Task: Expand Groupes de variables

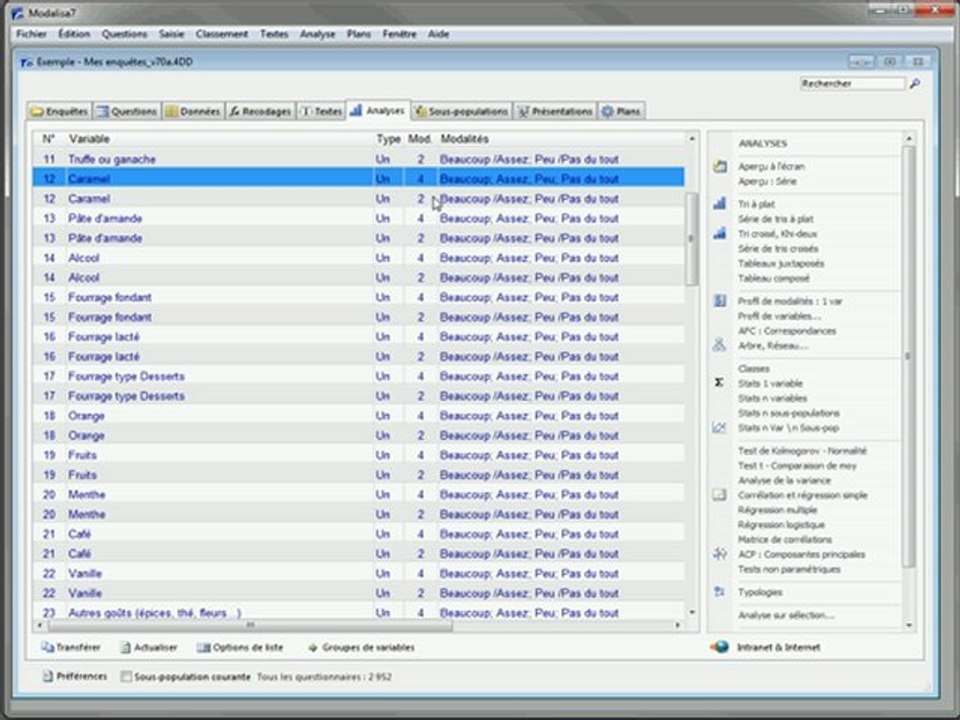Action: coord(360,647)
